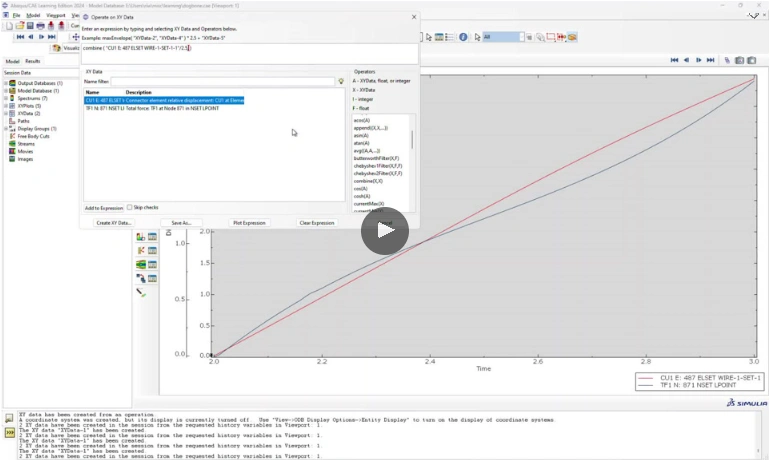Open the Viewport menu
This screenshot has width=770, height=460.
click(55, 15)
